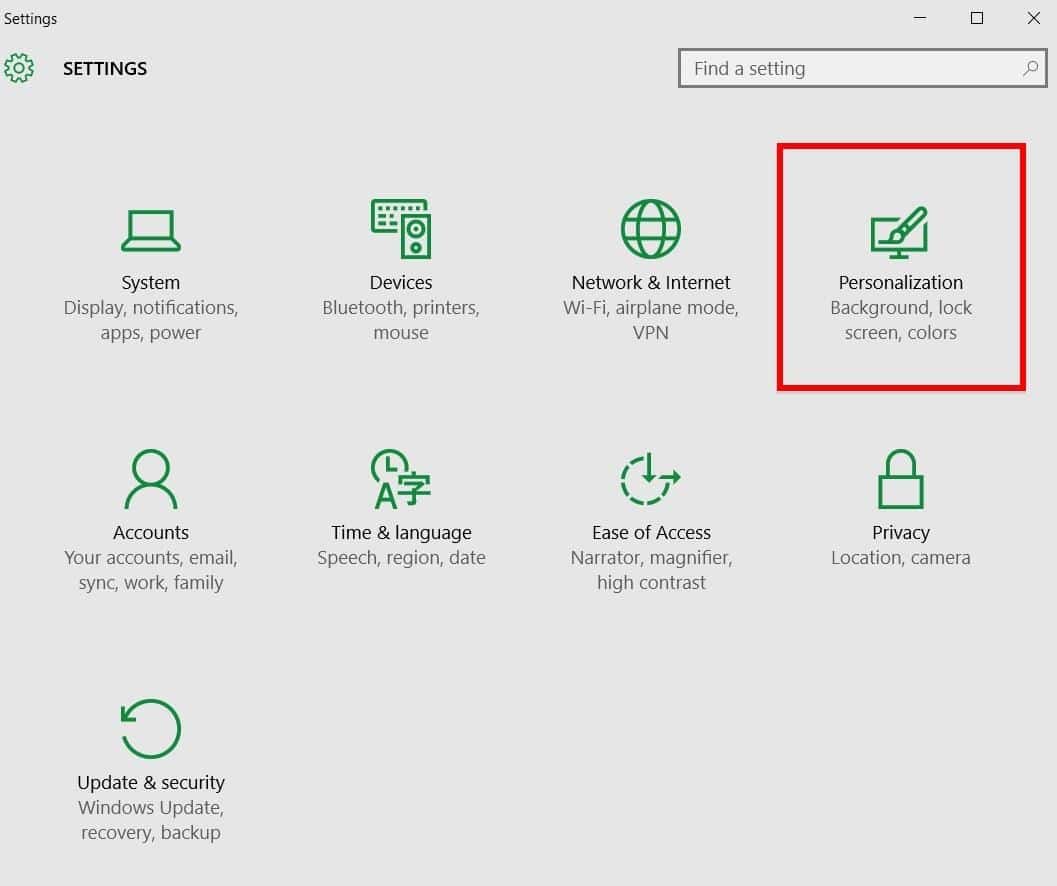This screenshot has height=886, width=1057.
Task: Click the 'Network & Internet' title text
Action: pyautogui.click(x=651, y=283)
